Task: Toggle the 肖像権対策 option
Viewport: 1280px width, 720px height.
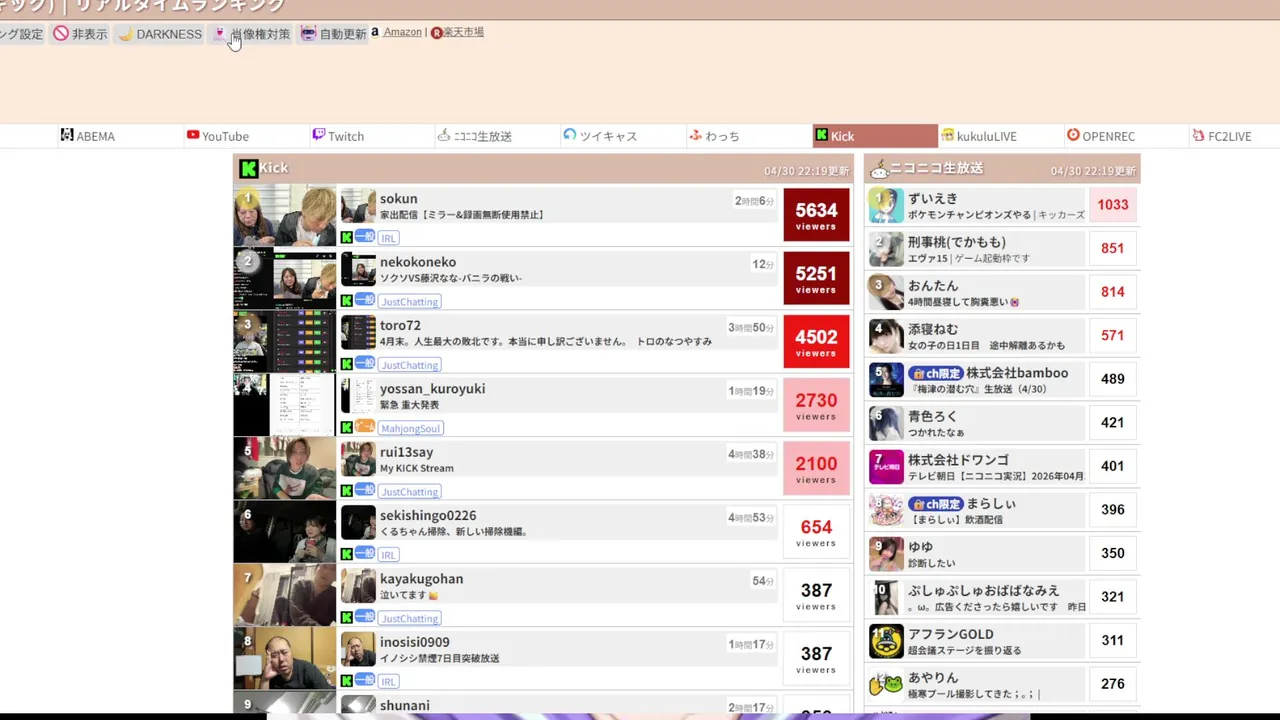Action: click(252, 34)
